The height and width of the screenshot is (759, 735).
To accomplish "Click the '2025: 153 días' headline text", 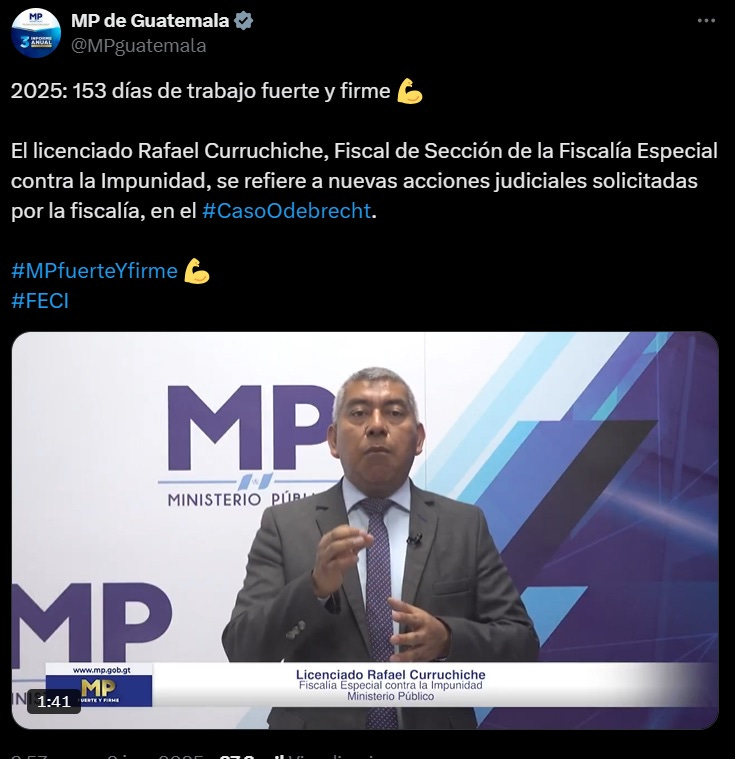I will click(200, 91).
